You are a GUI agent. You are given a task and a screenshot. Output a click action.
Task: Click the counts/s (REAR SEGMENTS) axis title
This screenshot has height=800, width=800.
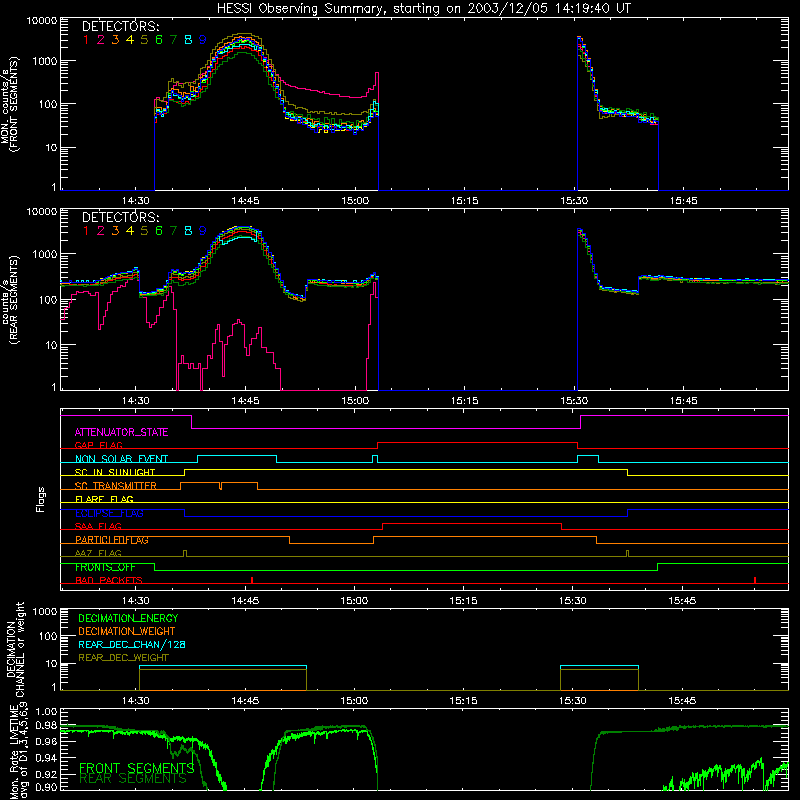coord(10,299)
